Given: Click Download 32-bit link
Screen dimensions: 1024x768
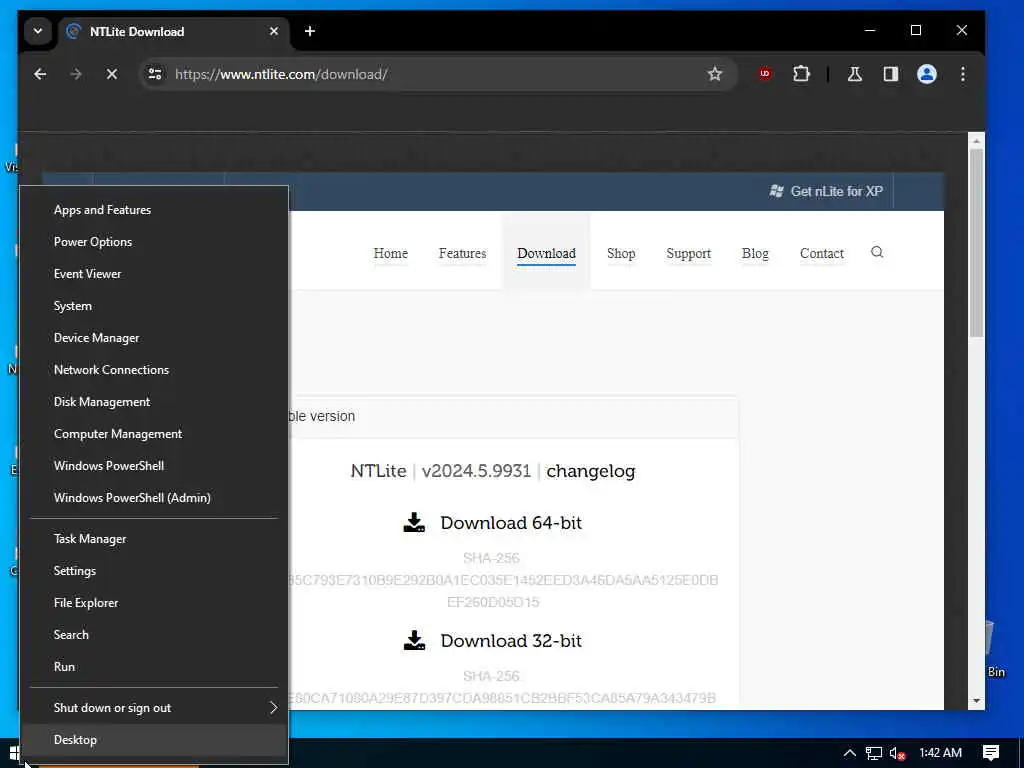Looking at the screenshot, I should click(511, 641).
